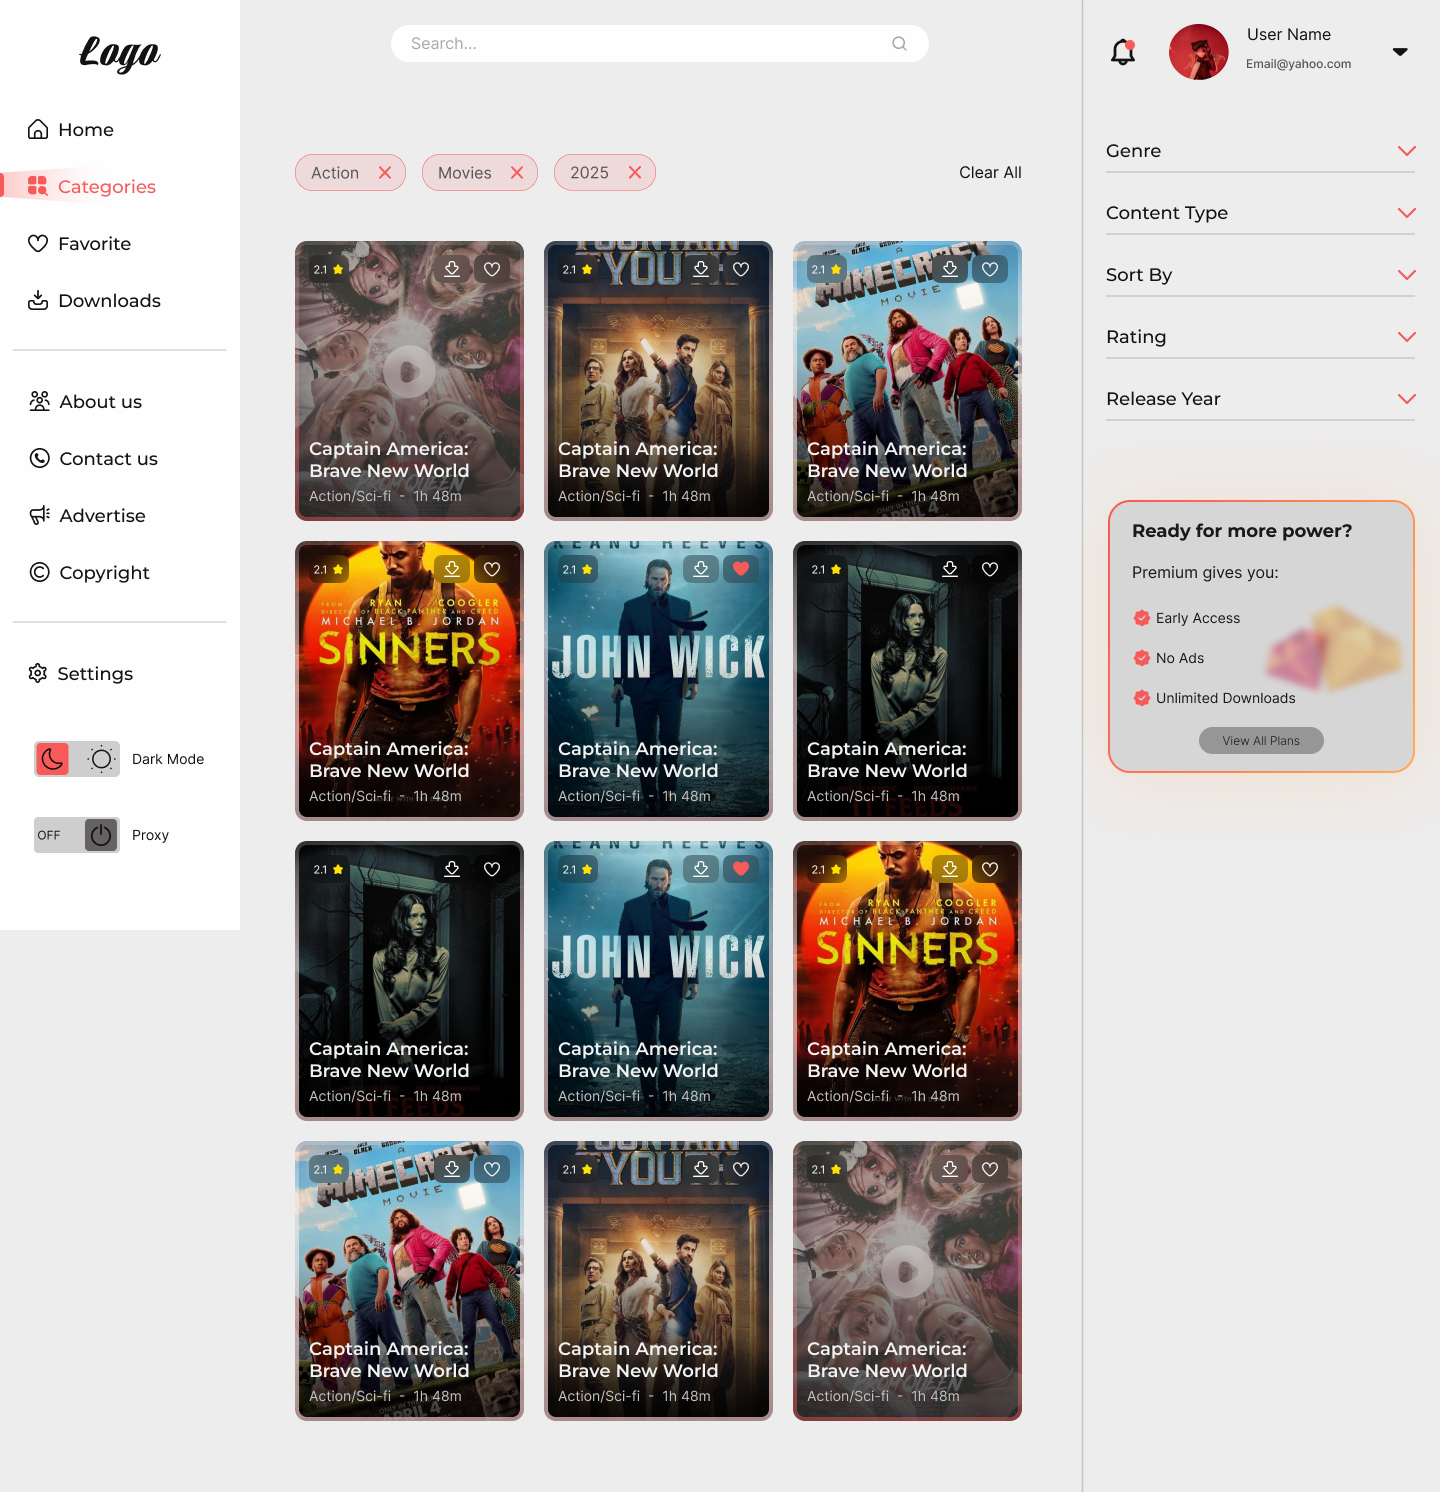Favorite the top-row Minecraft movie
The height and width of the screenshot is (1492, 1440).
990,269
